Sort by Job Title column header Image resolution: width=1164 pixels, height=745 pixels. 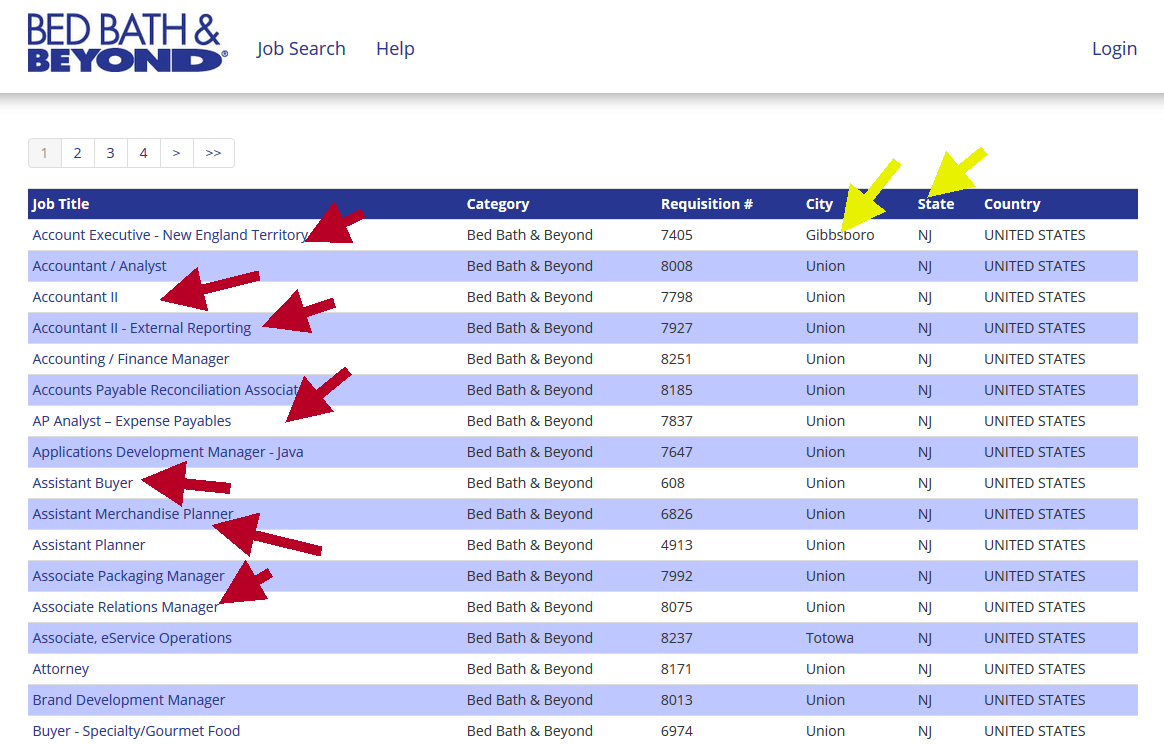click(61, 204)
